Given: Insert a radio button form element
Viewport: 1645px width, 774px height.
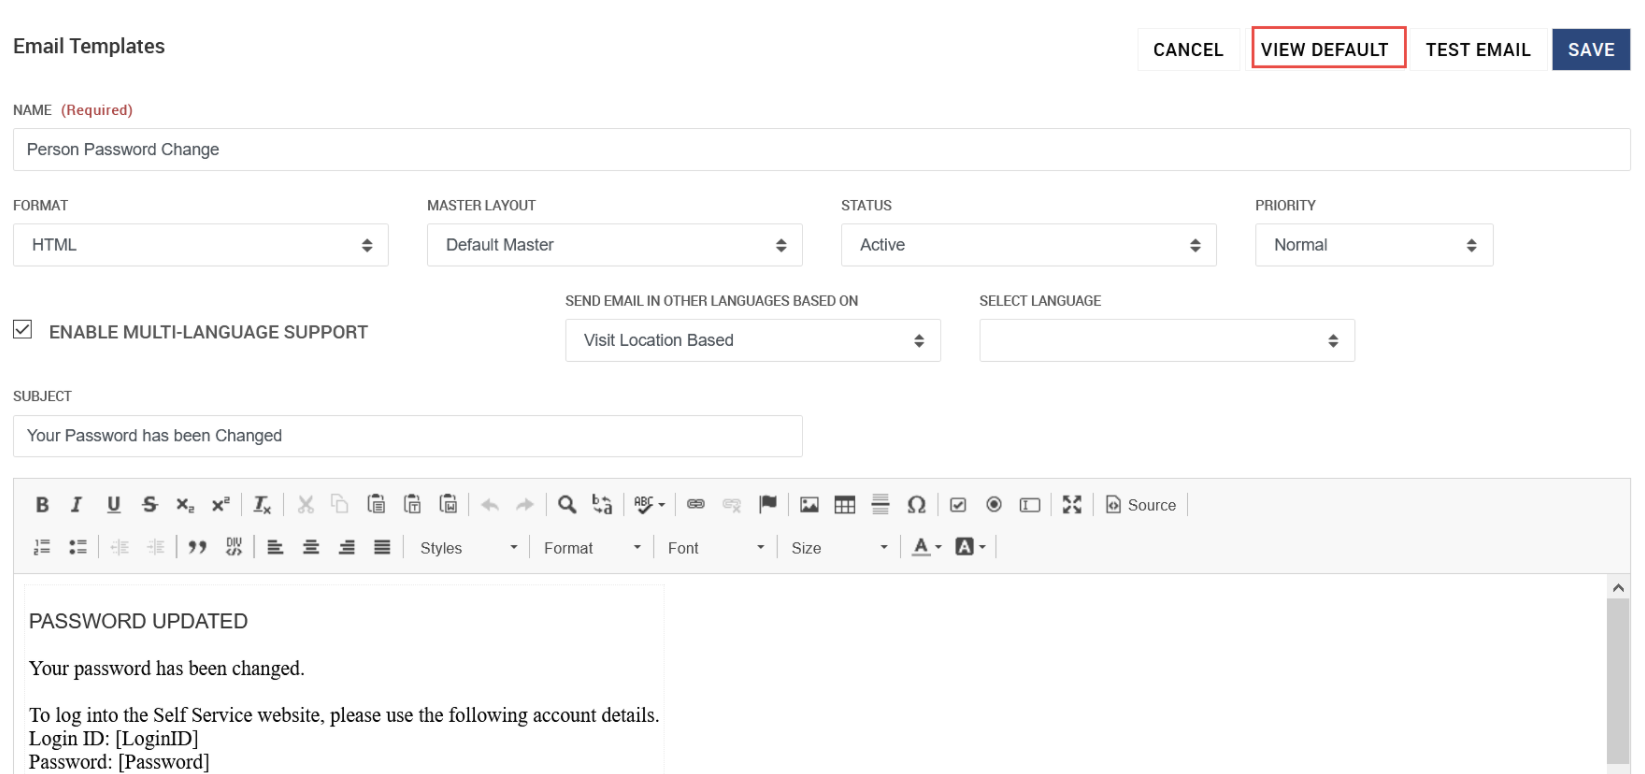Looking at the screenshot, I should pos(994,505).
